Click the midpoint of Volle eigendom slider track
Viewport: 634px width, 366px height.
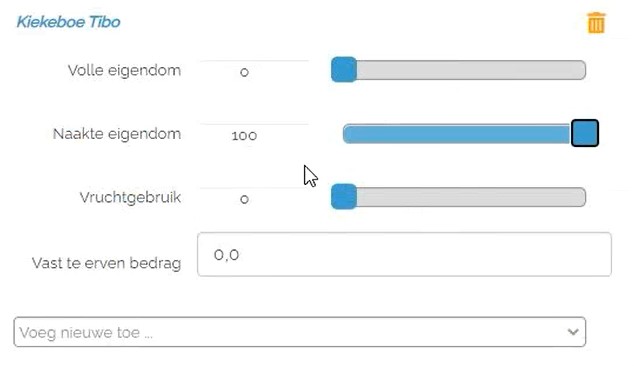point(459,70)
